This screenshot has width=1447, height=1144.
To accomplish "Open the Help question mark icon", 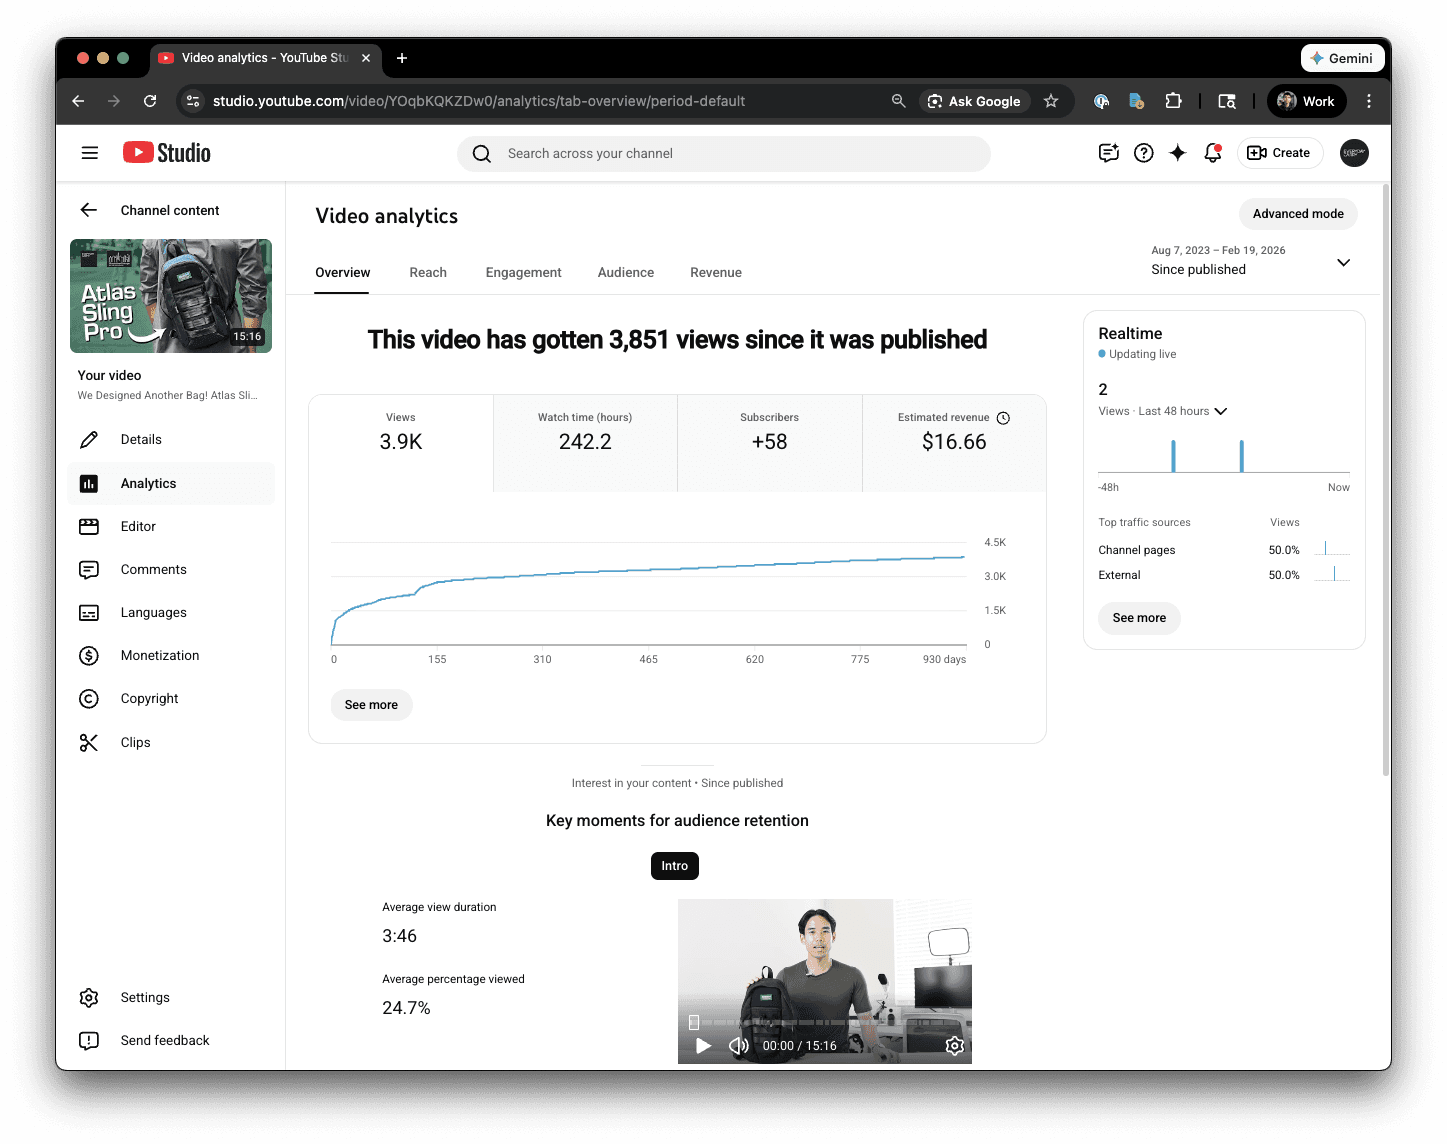I will point(1144,153).
